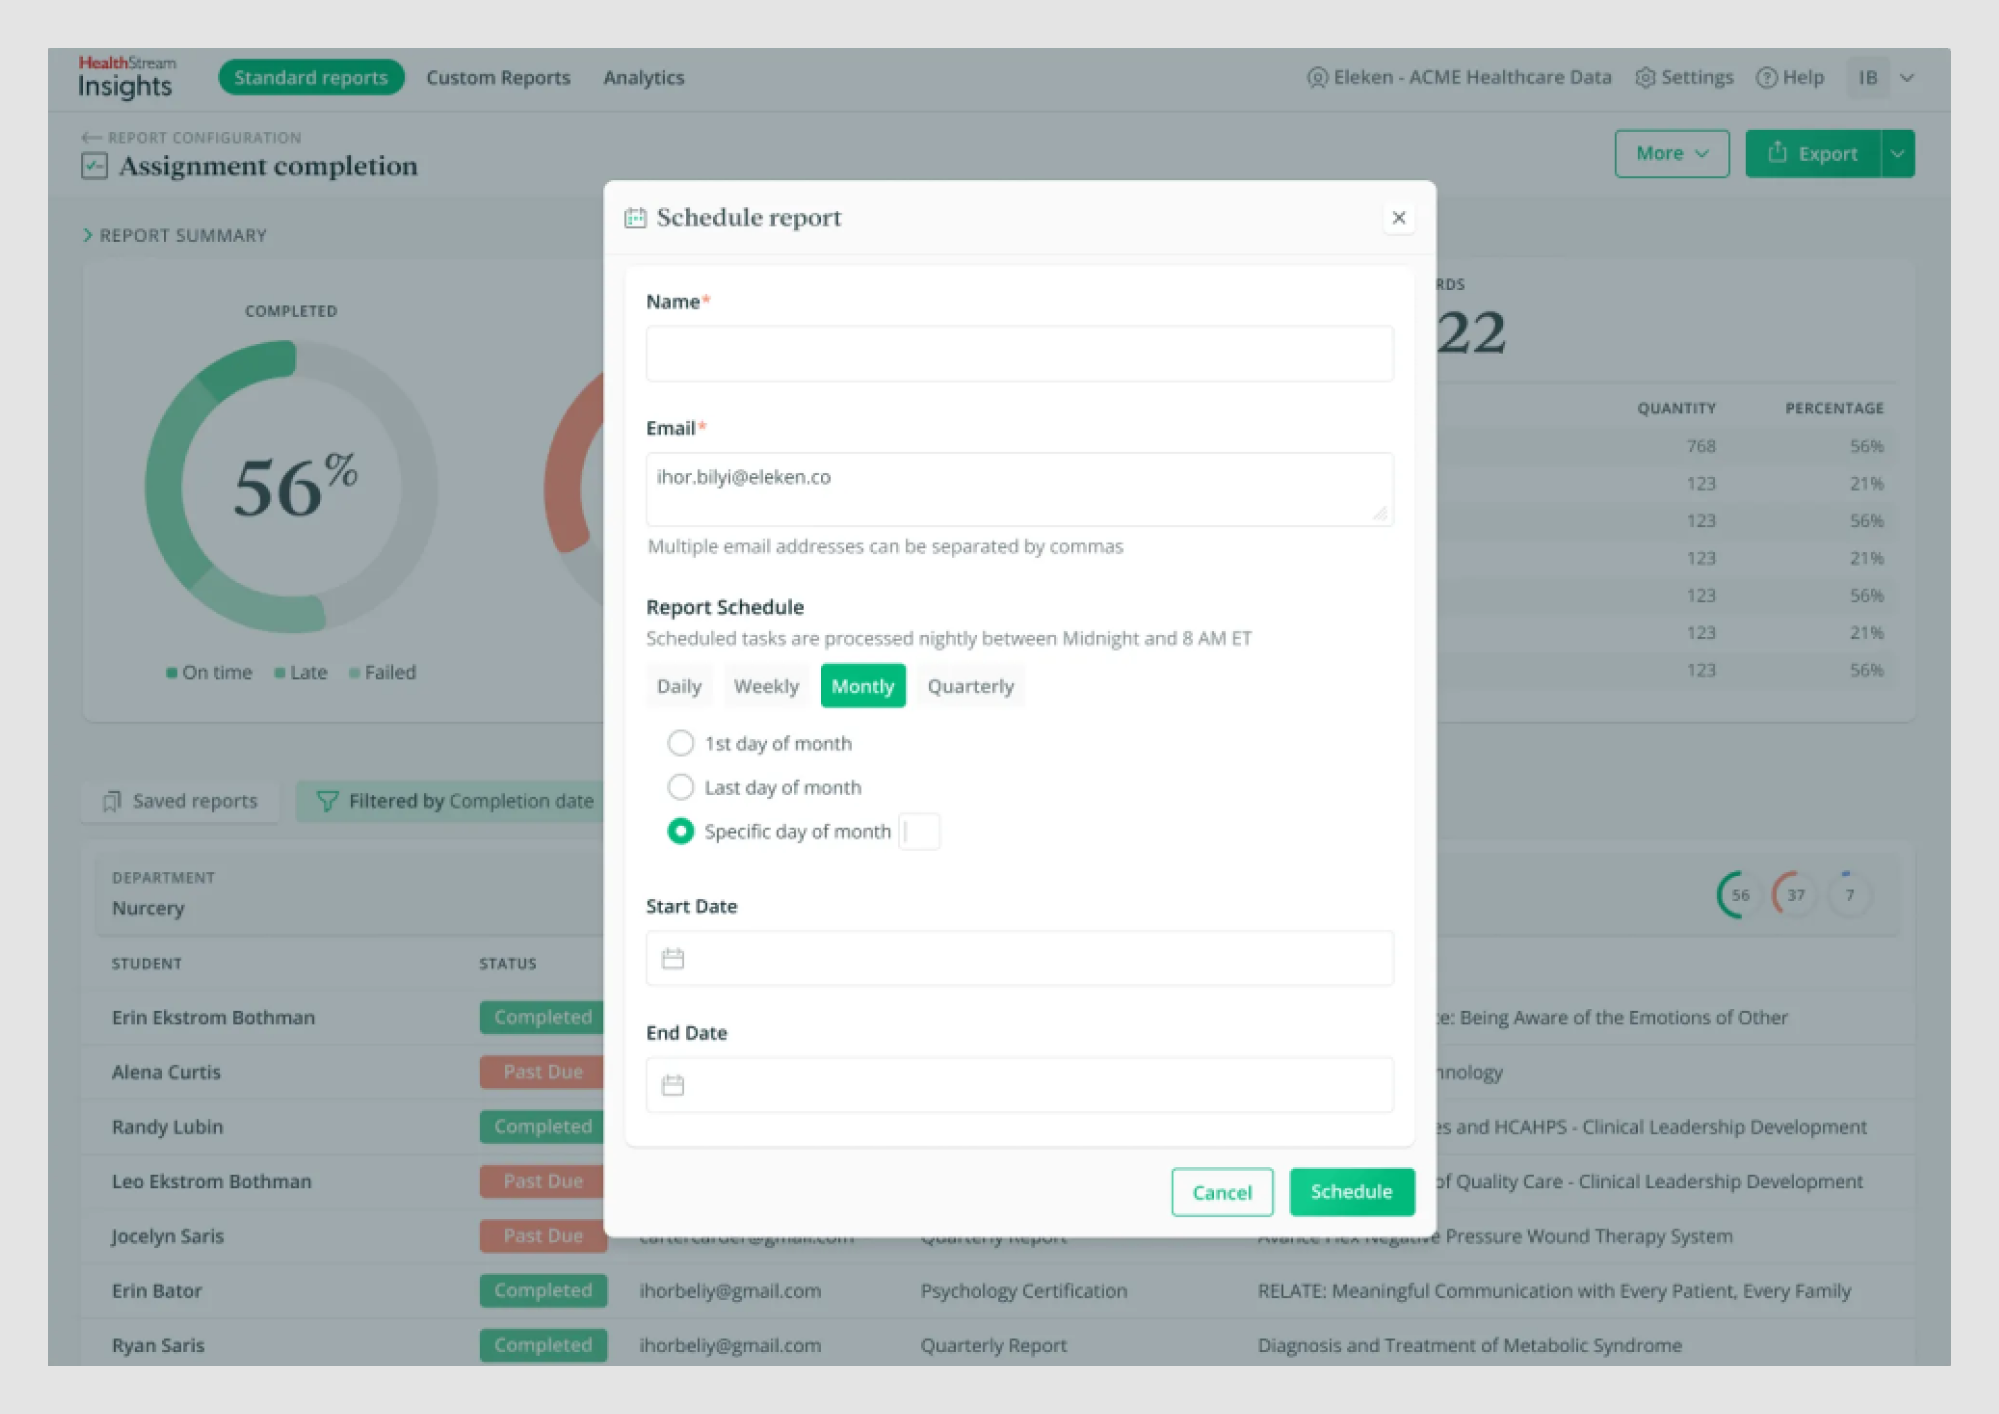The height and width of the screenshot is (1414, 1999).
Task: Click Erin Bator's Completed status
Action: coord(543,1290)
